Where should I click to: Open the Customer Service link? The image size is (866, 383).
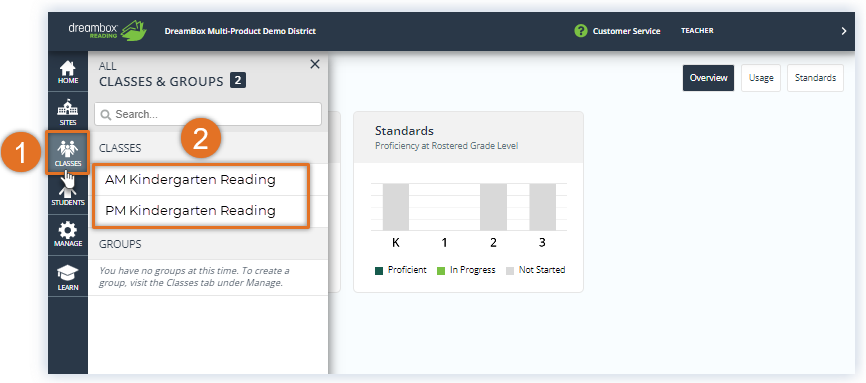tap(626, 31)
